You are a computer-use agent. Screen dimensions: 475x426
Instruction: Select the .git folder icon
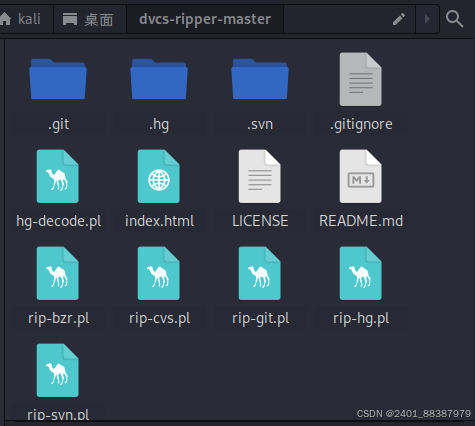(x=58, y=79)
